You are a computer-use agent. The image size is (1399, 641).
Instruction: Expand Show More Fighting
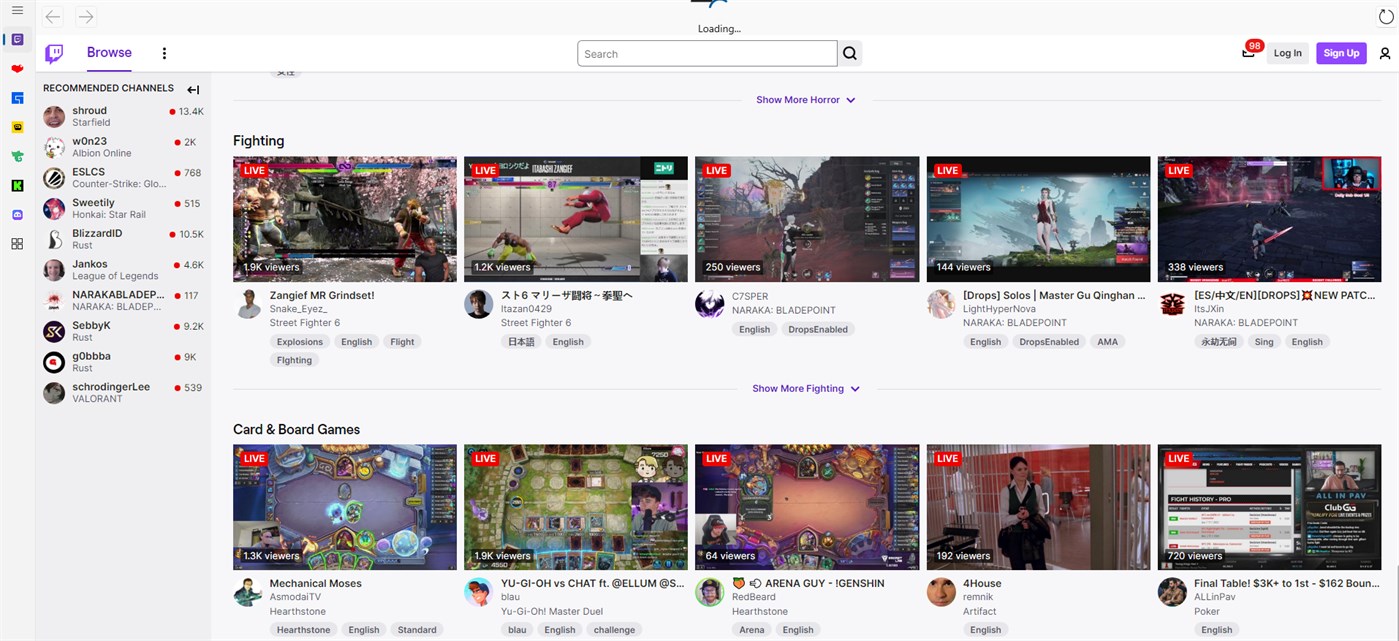click(806, 388)
